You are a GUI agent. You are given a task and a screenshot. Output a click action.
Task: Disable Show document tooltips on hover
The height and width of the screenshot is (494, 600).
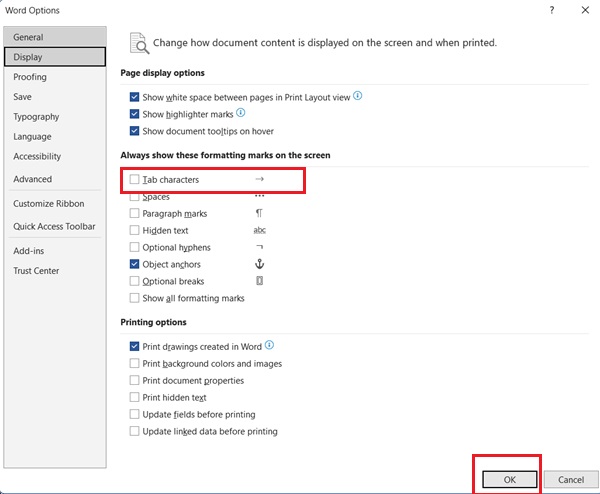135,132
